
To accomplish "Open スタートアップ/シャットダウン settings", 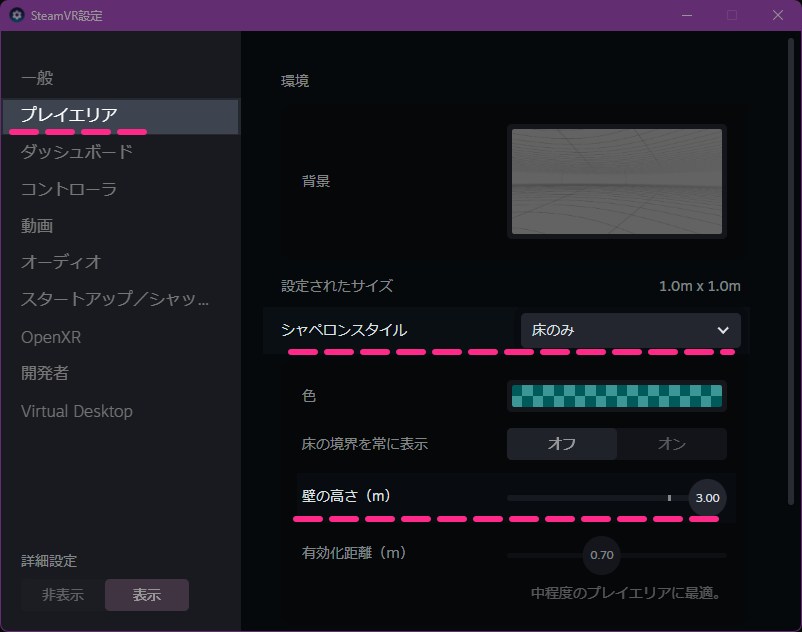I will [x=115, y=299].
